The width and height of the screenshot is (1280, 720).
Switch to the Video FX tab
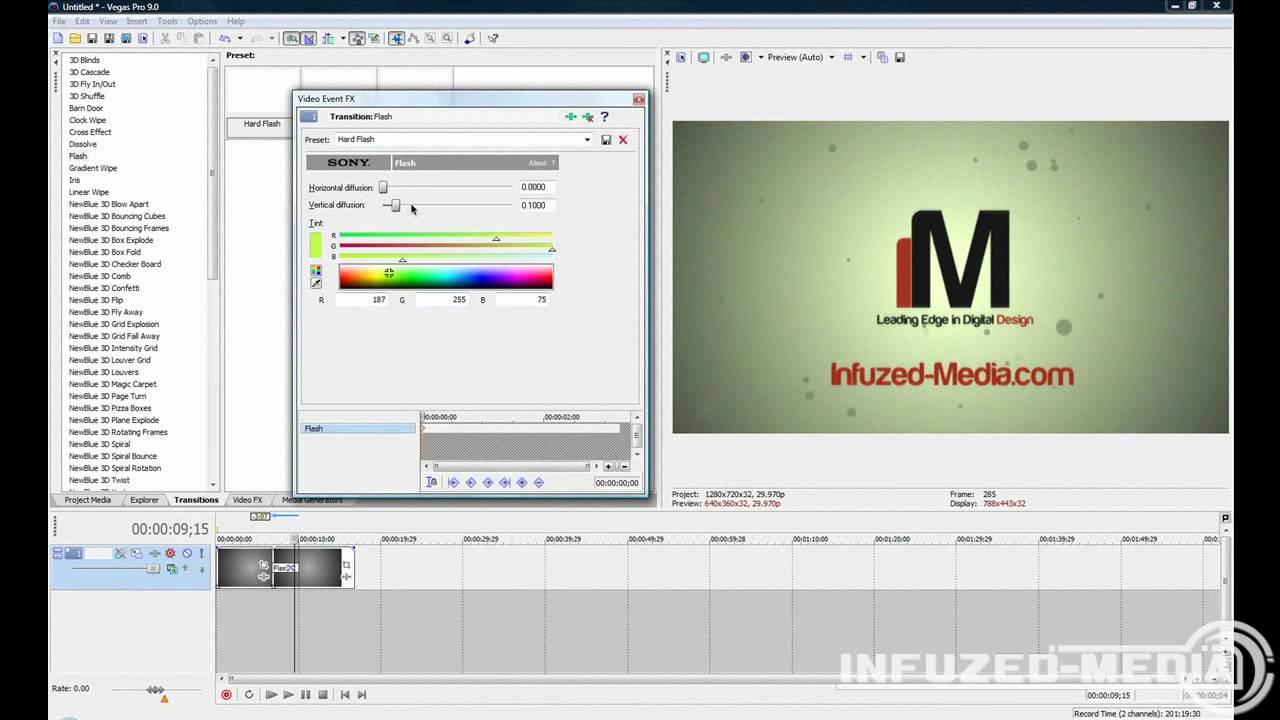click(x=247, y=500)
